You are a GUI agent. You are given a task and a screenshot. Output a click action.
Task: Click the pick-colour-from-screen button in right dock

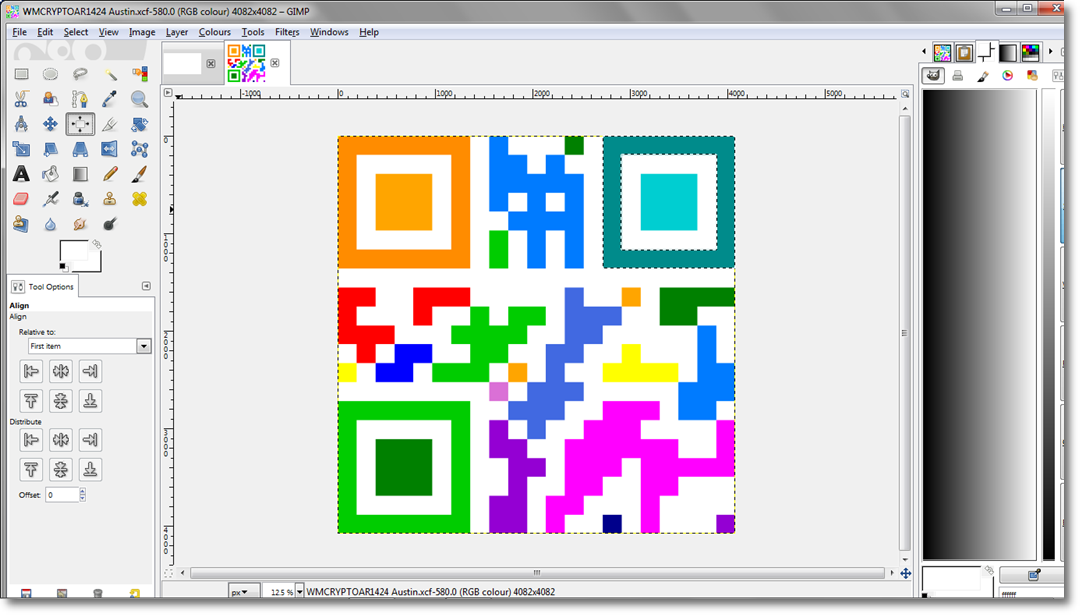coord(1034,574)
